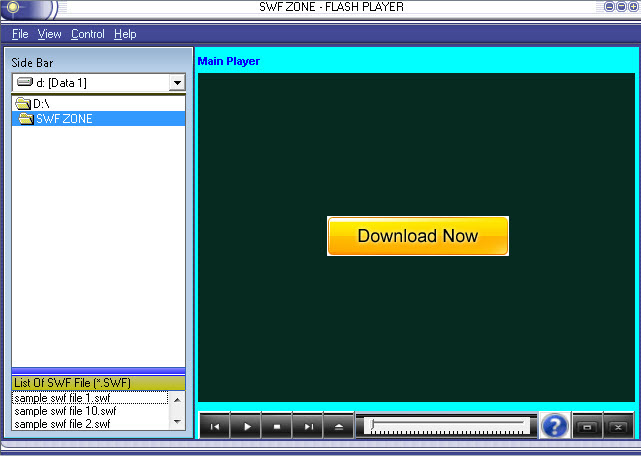641x456 pixels.
Task: Click the drive icon in the drive selector
Action: tap(25, 82)
